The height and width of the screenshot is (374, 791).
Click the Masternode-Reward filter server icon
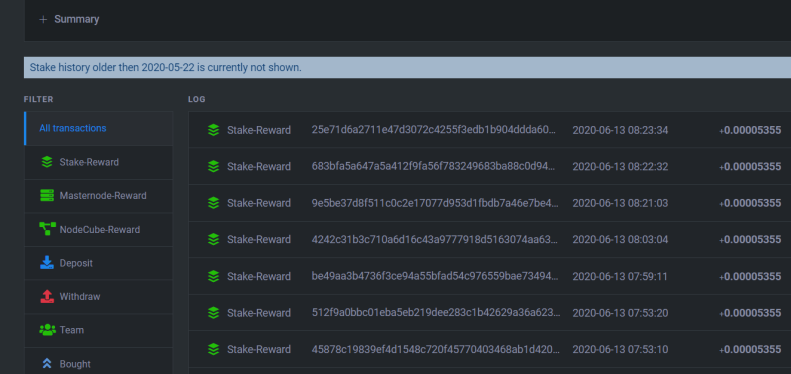point(47,195)
